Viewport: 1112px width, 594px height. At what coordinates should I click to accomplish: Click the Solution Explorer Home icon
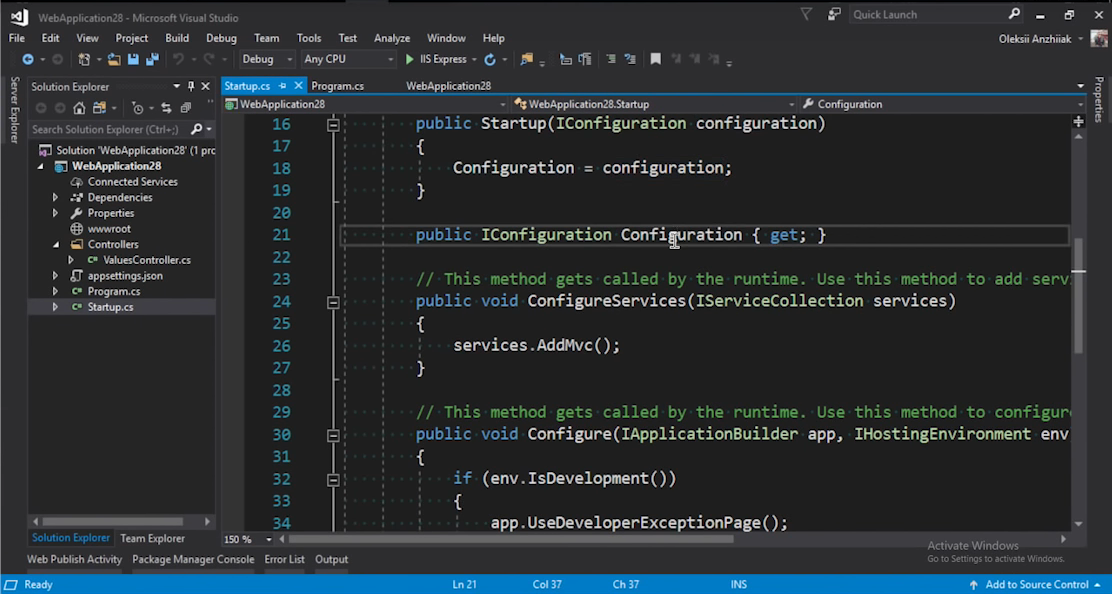[x=79, y=108]
